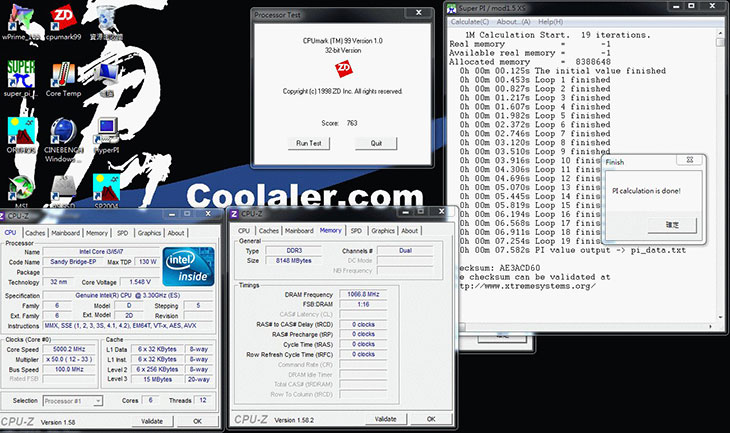Click the Super PI vertical scrollbar
730x433 pixels.
coord(720,177)
